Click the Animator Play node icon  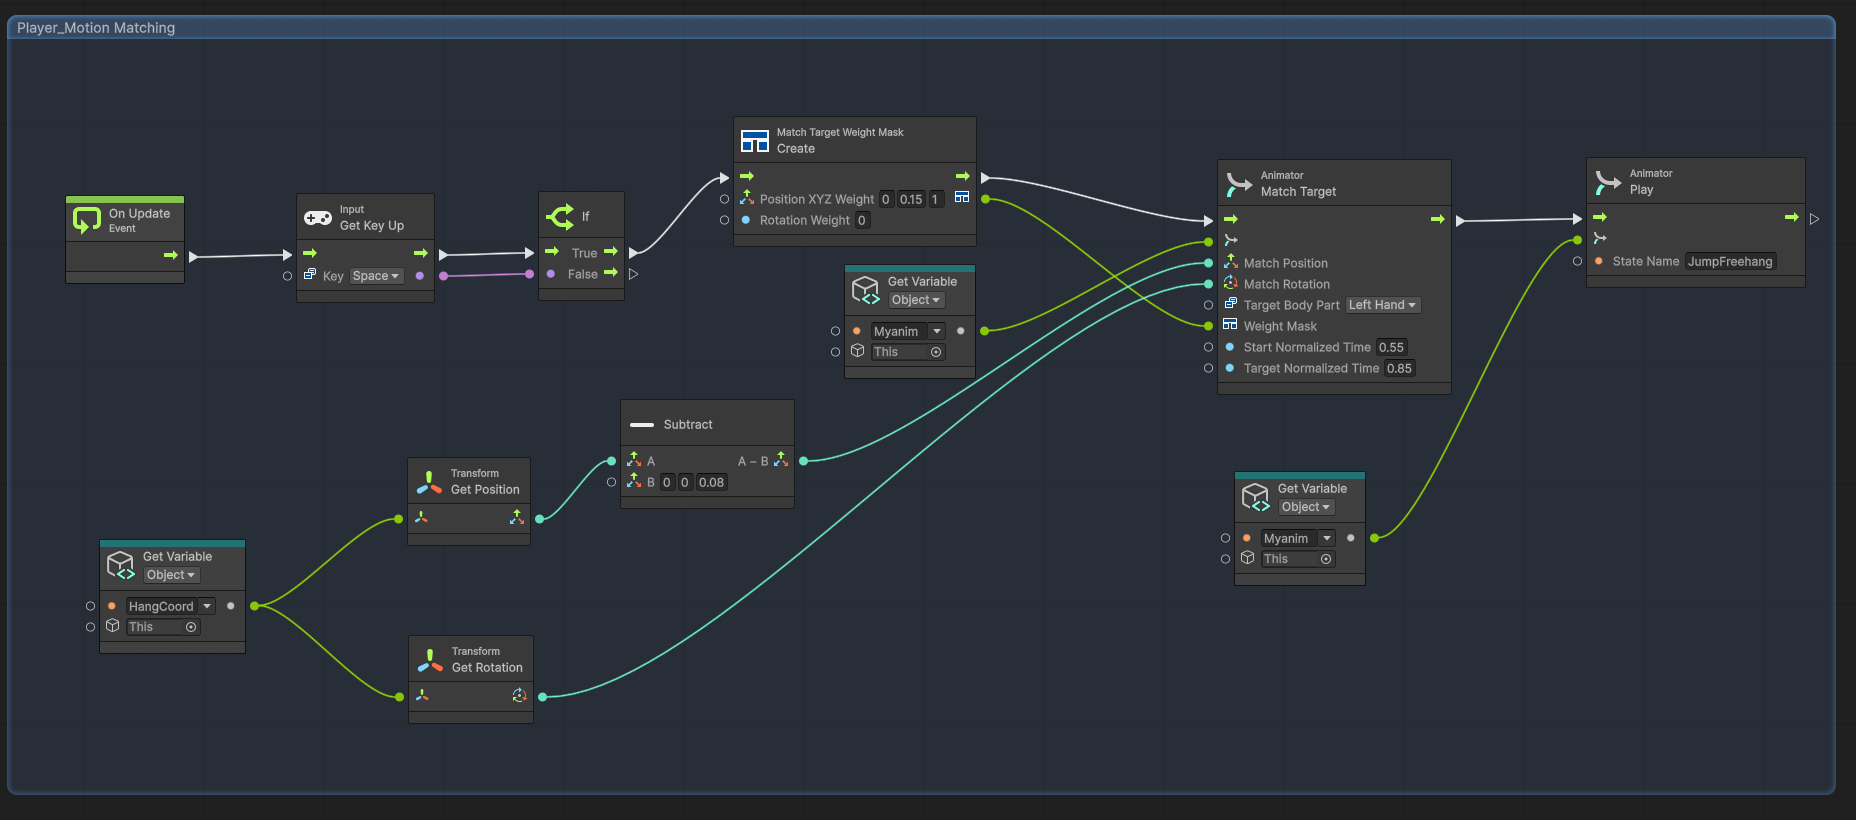1608,182
